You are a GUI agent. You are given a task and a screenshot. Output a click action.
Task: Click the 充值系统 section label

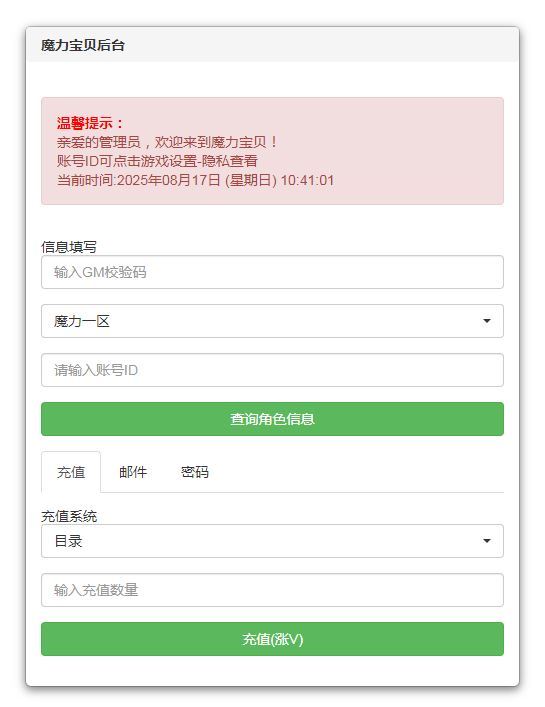[69, 516]
